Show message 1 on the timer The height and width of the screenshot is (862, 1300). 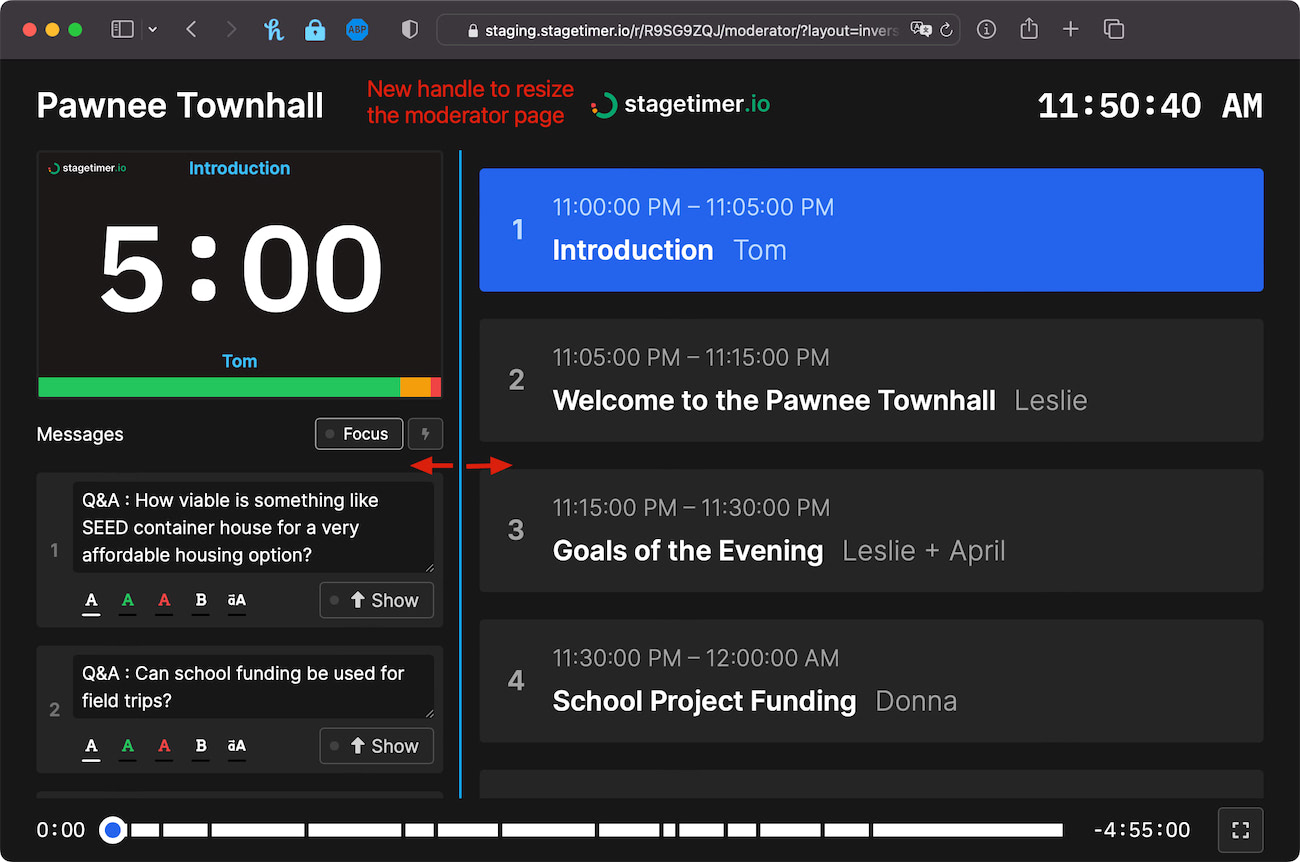(376, 601)
